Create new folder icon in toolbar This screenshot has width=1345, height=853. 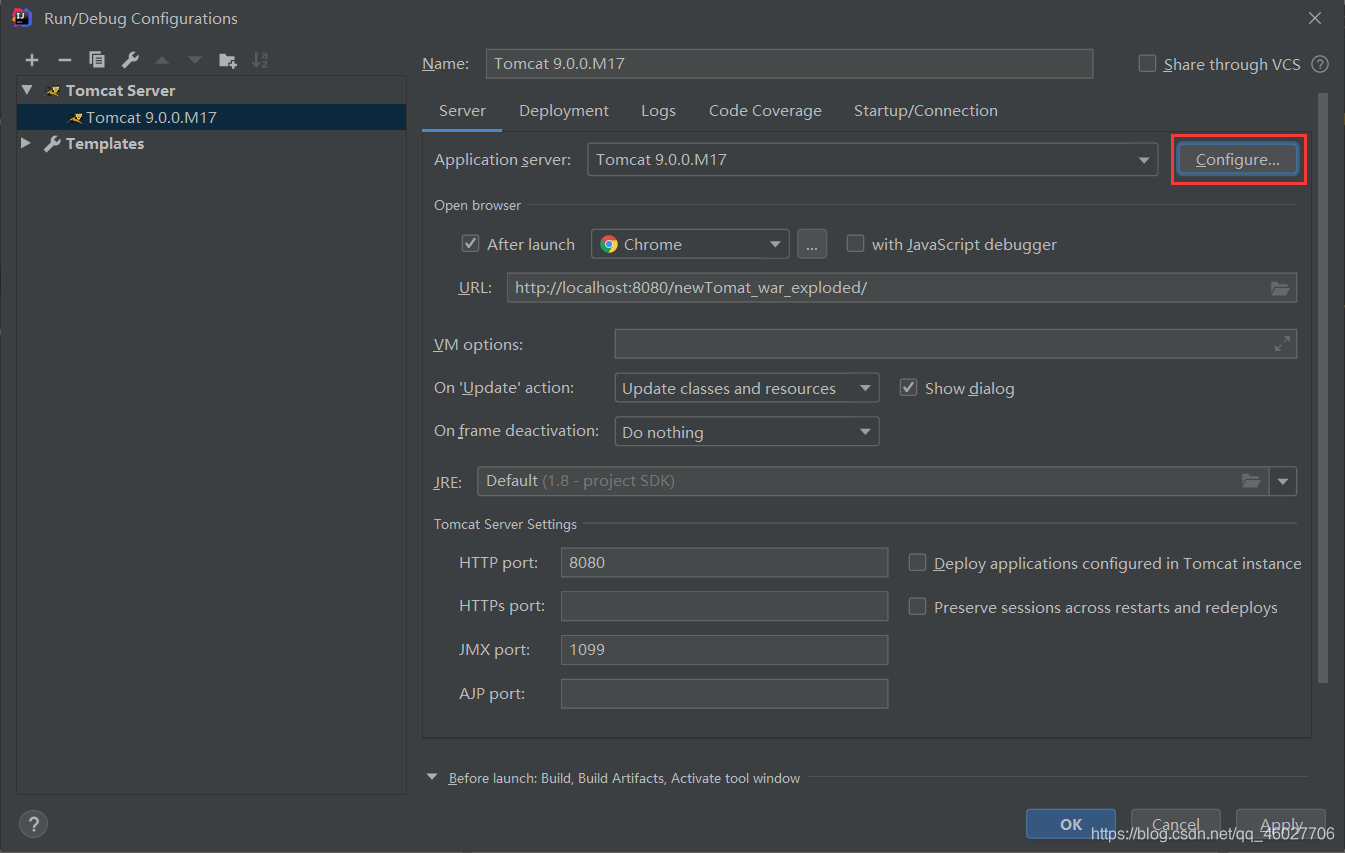coord(228,60)
